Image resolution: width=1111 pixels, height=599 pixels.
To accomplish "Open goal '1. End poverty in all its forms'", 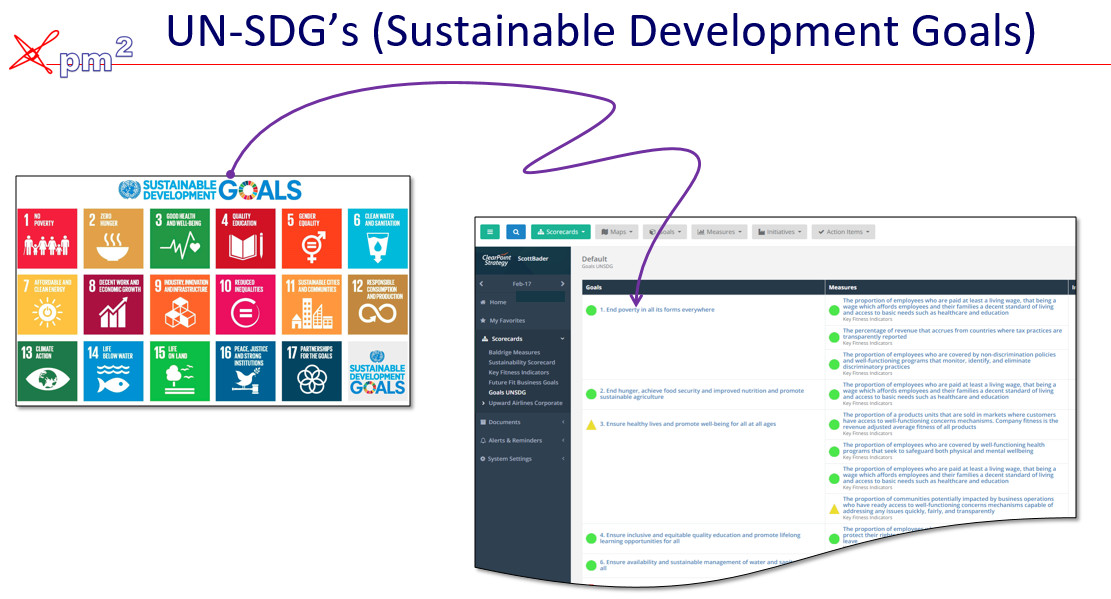I will click(657, 310).
